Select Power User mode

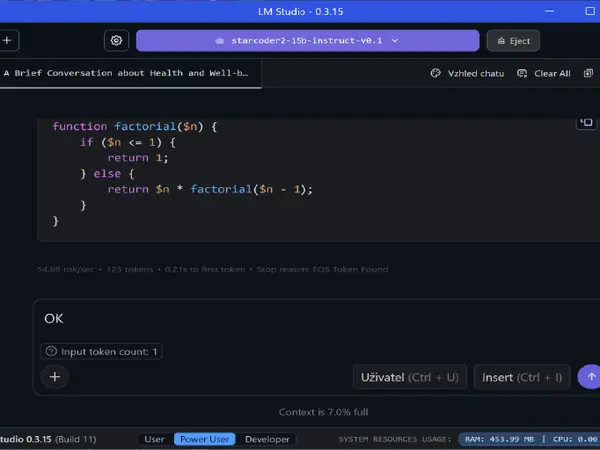pyautogui.click(x=204, y=439)
